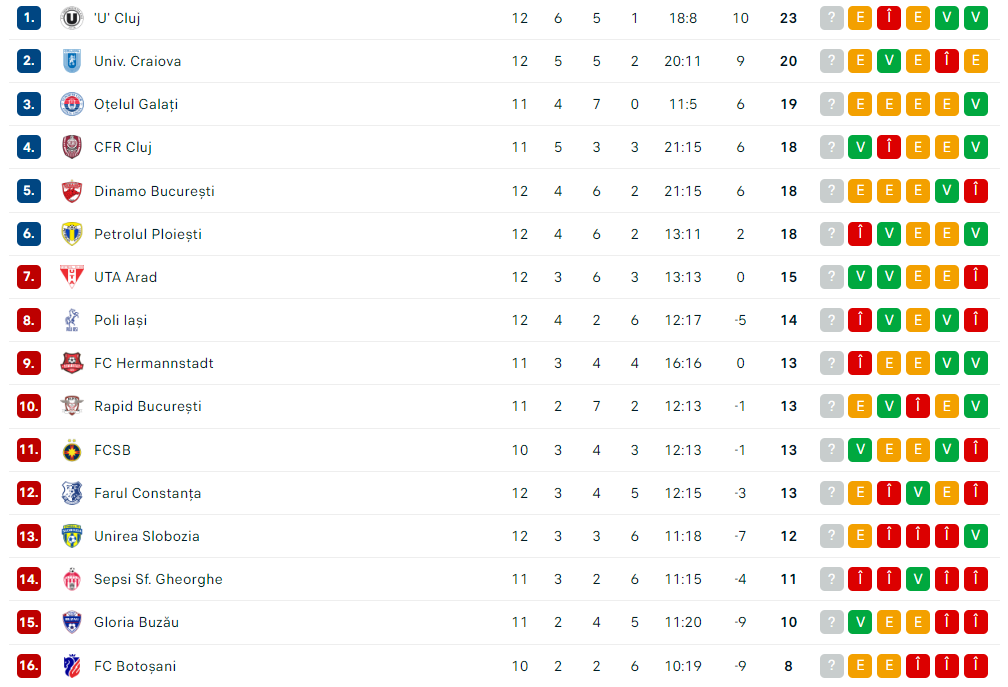
Task: Click the 'U' Cluj club crest
Action: pyautogui.click(x=71, y=18)
